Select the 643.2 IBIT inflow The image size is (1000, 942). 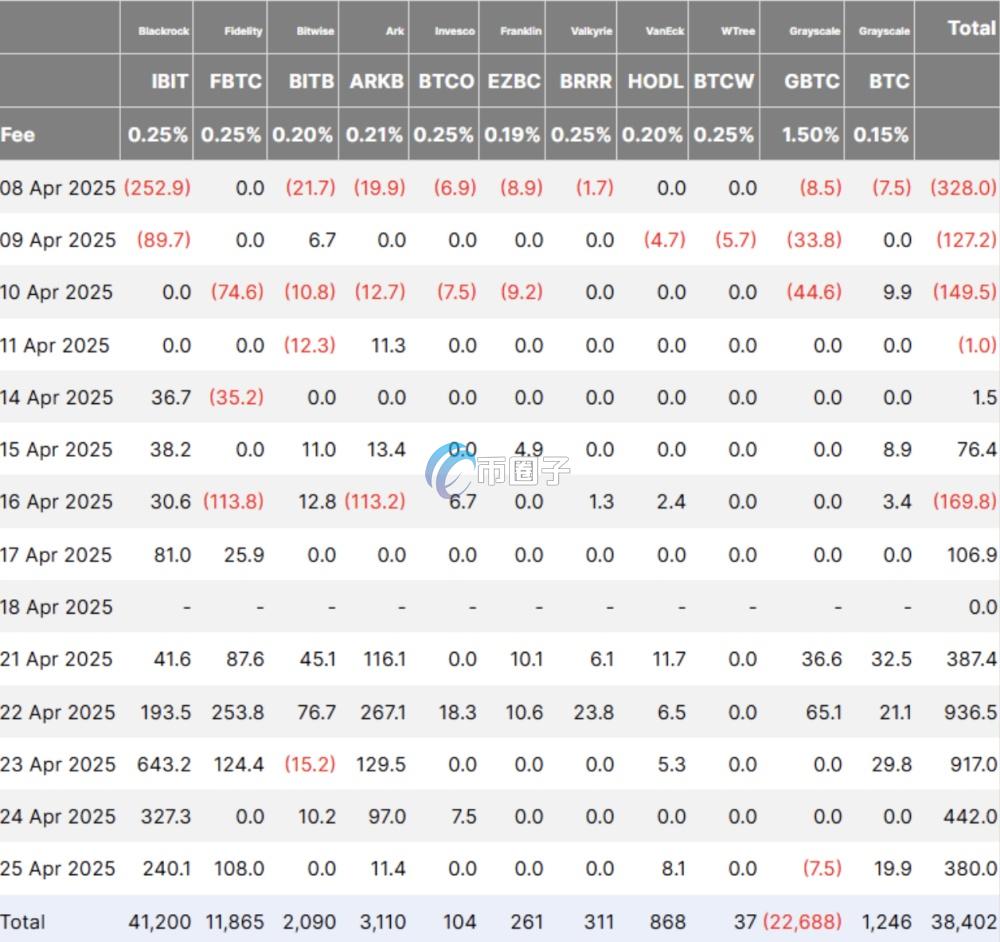[x=164, y=764]
